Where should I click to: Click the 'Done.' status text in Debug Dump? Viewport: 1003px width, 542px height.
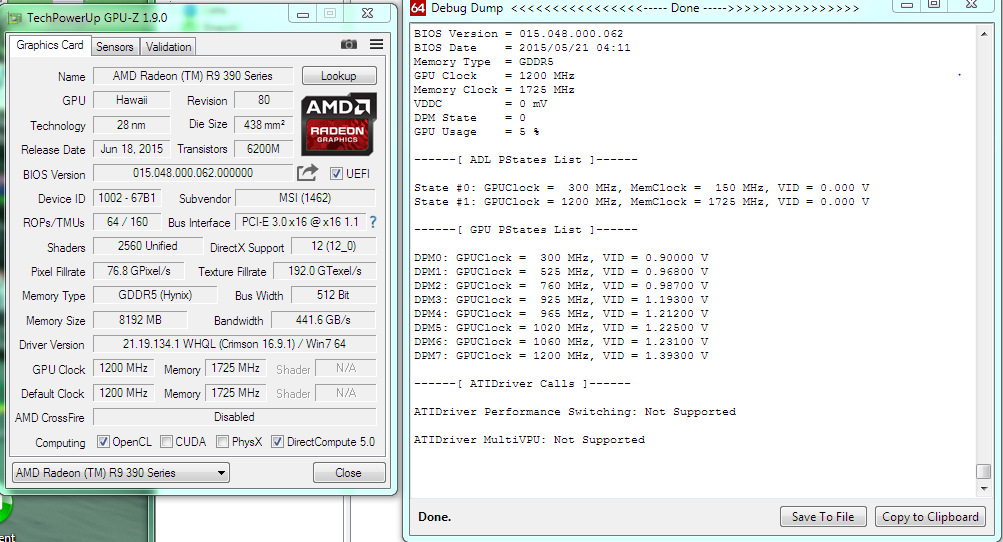[x=434, y=517]
